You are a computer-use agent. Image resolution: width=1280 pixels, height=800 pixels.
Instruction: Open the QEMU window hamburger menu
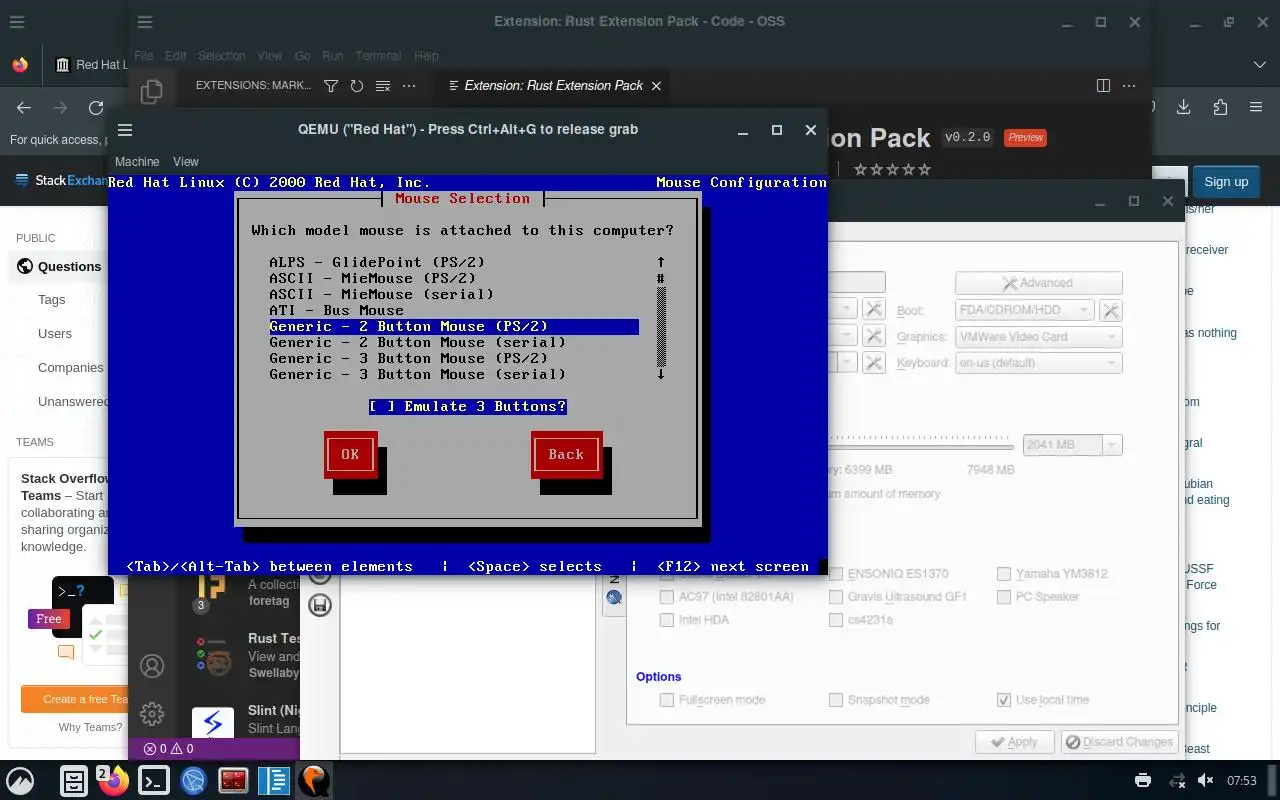(125, 130)
